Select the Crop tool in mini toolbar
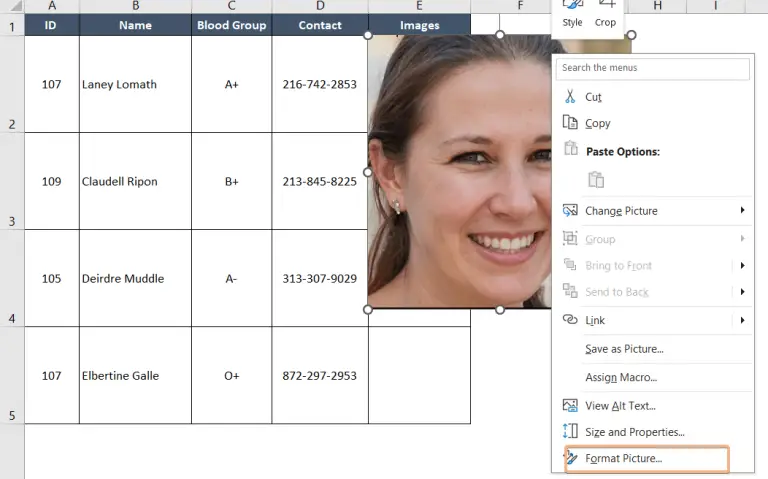 pos(605,14)
